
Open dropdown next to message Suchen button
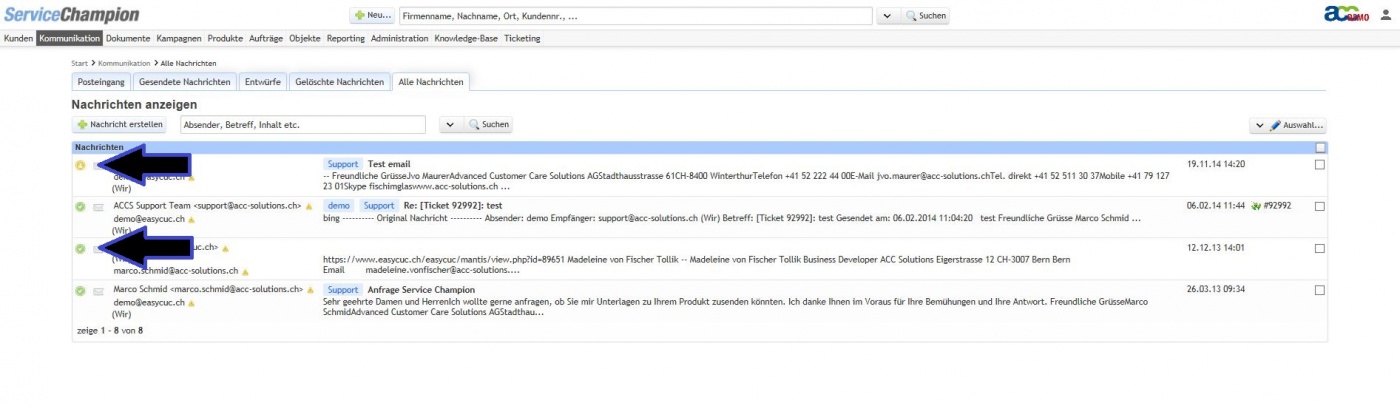(x=450, y=125)
